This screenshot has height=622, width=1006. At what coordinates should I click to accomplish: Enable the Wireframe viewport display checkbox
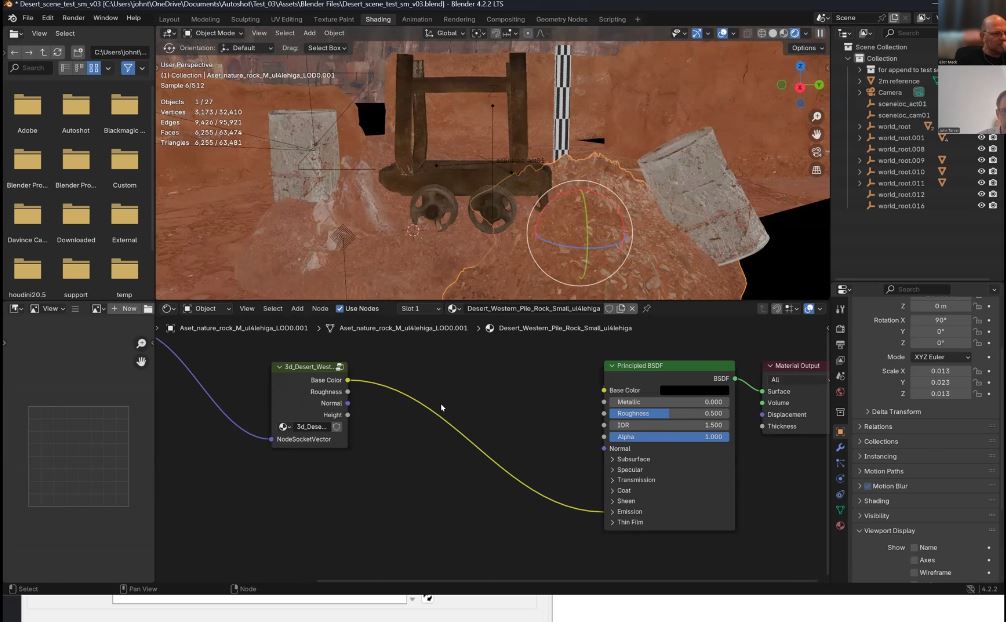pos(914,573)
